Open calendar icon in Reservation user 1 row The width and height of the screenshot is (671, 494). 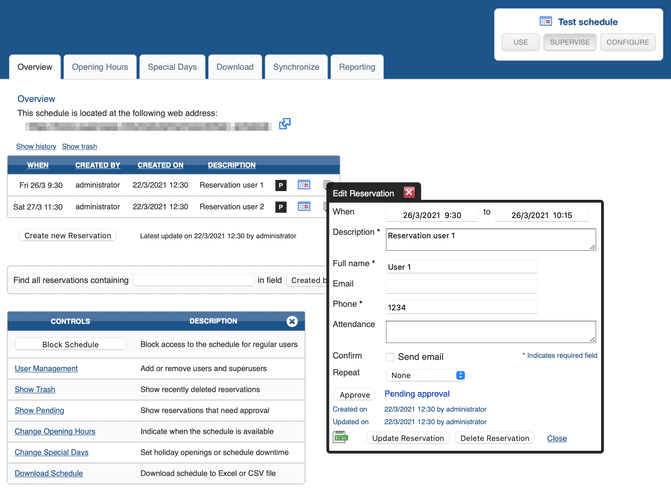pos(304,185)
